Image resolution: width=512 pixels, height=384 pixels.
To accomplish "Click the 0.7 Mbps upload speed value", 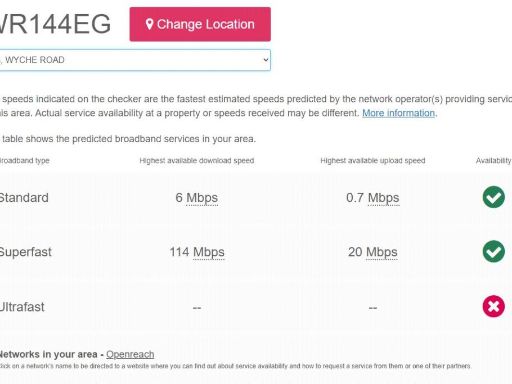I will click(373, 198).
